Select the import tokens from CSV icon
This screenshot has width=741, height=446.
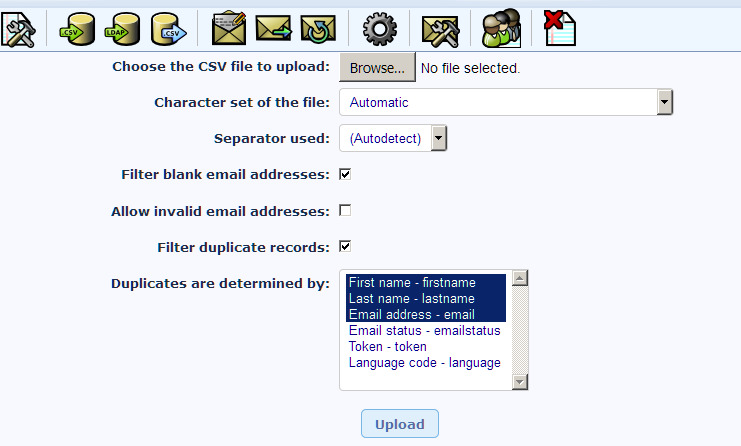click(77, 29)
